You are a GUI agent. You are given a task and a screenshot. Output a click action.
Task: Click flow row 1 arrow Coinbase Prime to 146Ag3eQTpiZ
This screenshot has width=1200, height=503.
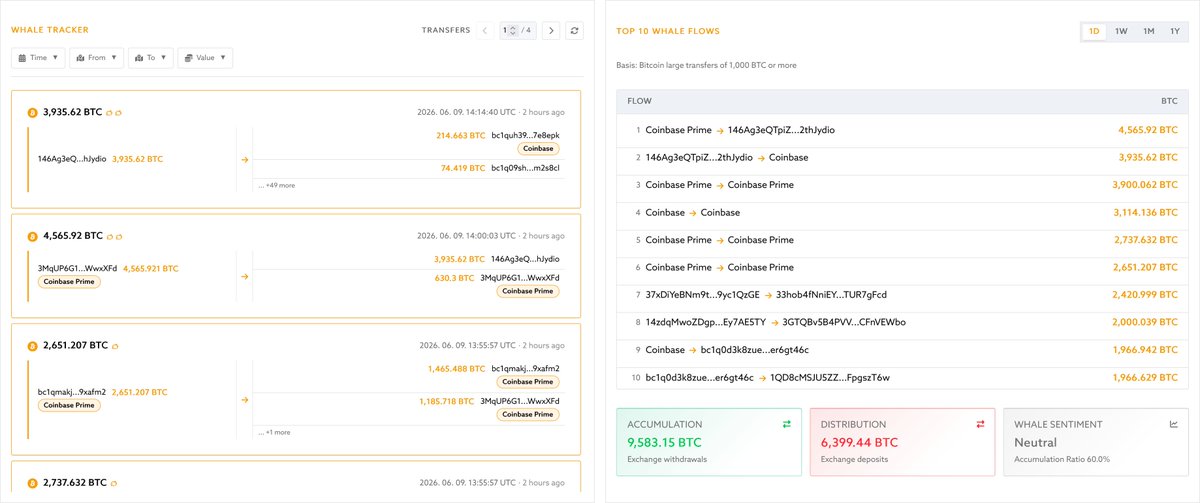[x=720, y=130]
